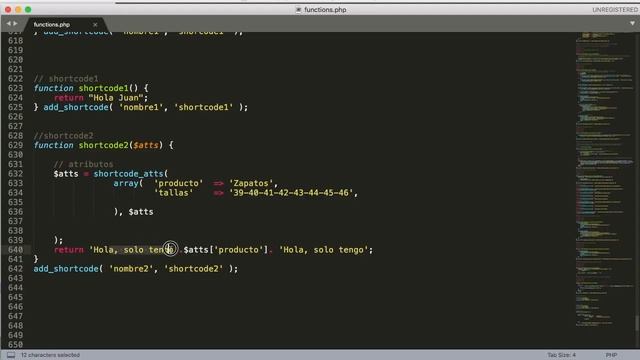Click 'shortcode1' function name on line 623
The image size is (640, 360).
pyautogui.click(x=103, y=88)
